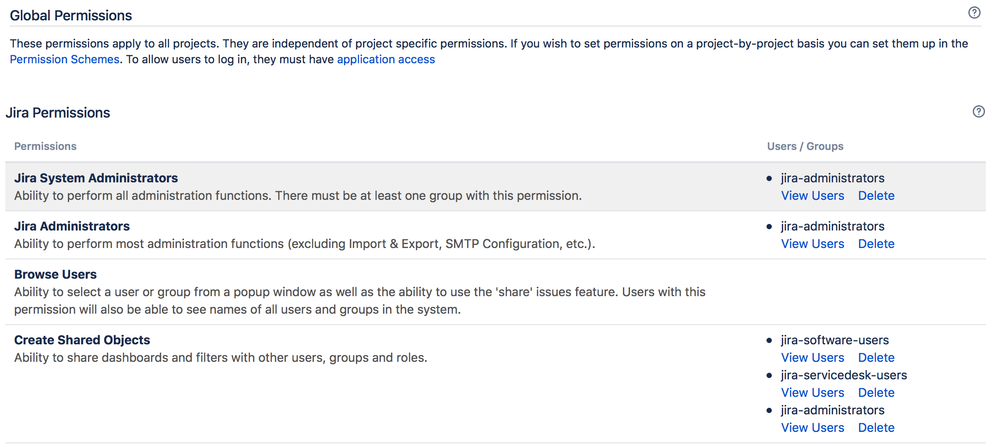Image resolution: width=999 pixels, height=447 pixels.
Task: Open help icon beside Global Permissions heading
Action: (974, 14)
